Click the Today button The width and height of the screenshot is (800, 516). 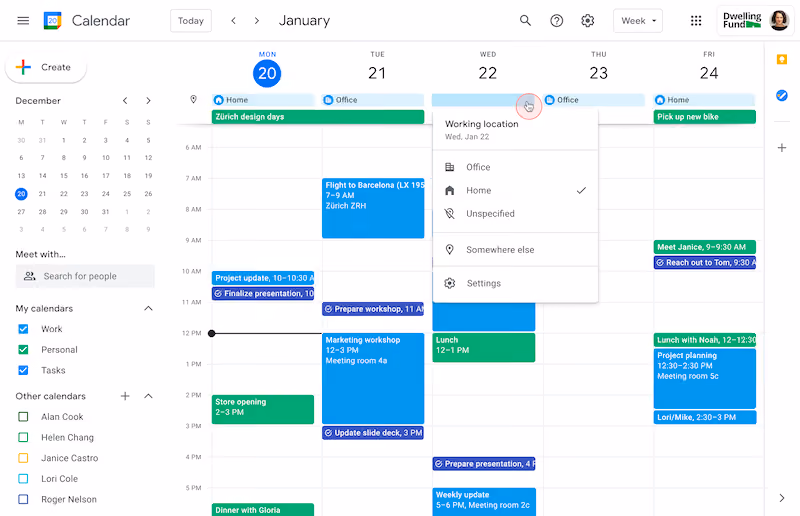click(x=191, y=20)
